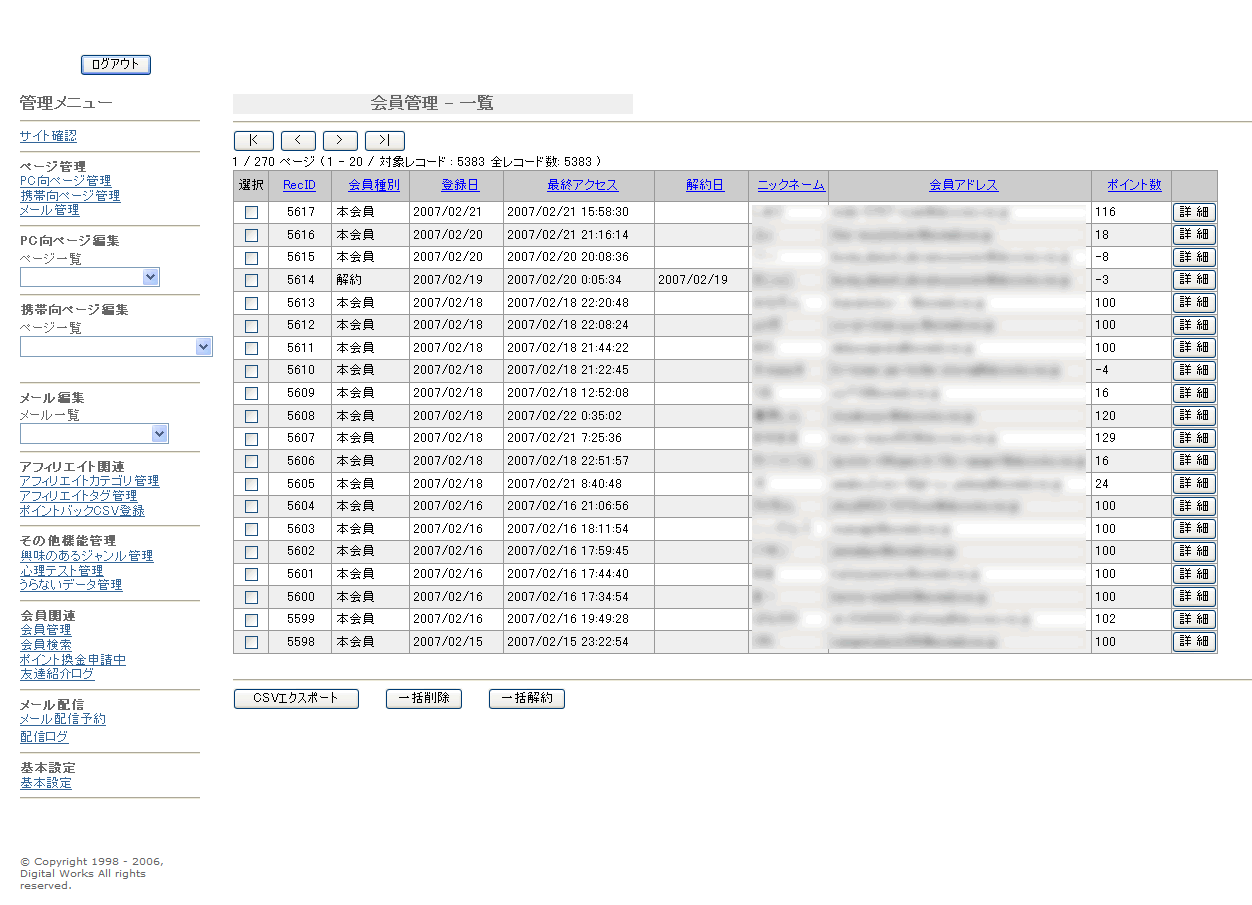Open 心理テスト管理

pyautogui.click(x=61, y=571)
